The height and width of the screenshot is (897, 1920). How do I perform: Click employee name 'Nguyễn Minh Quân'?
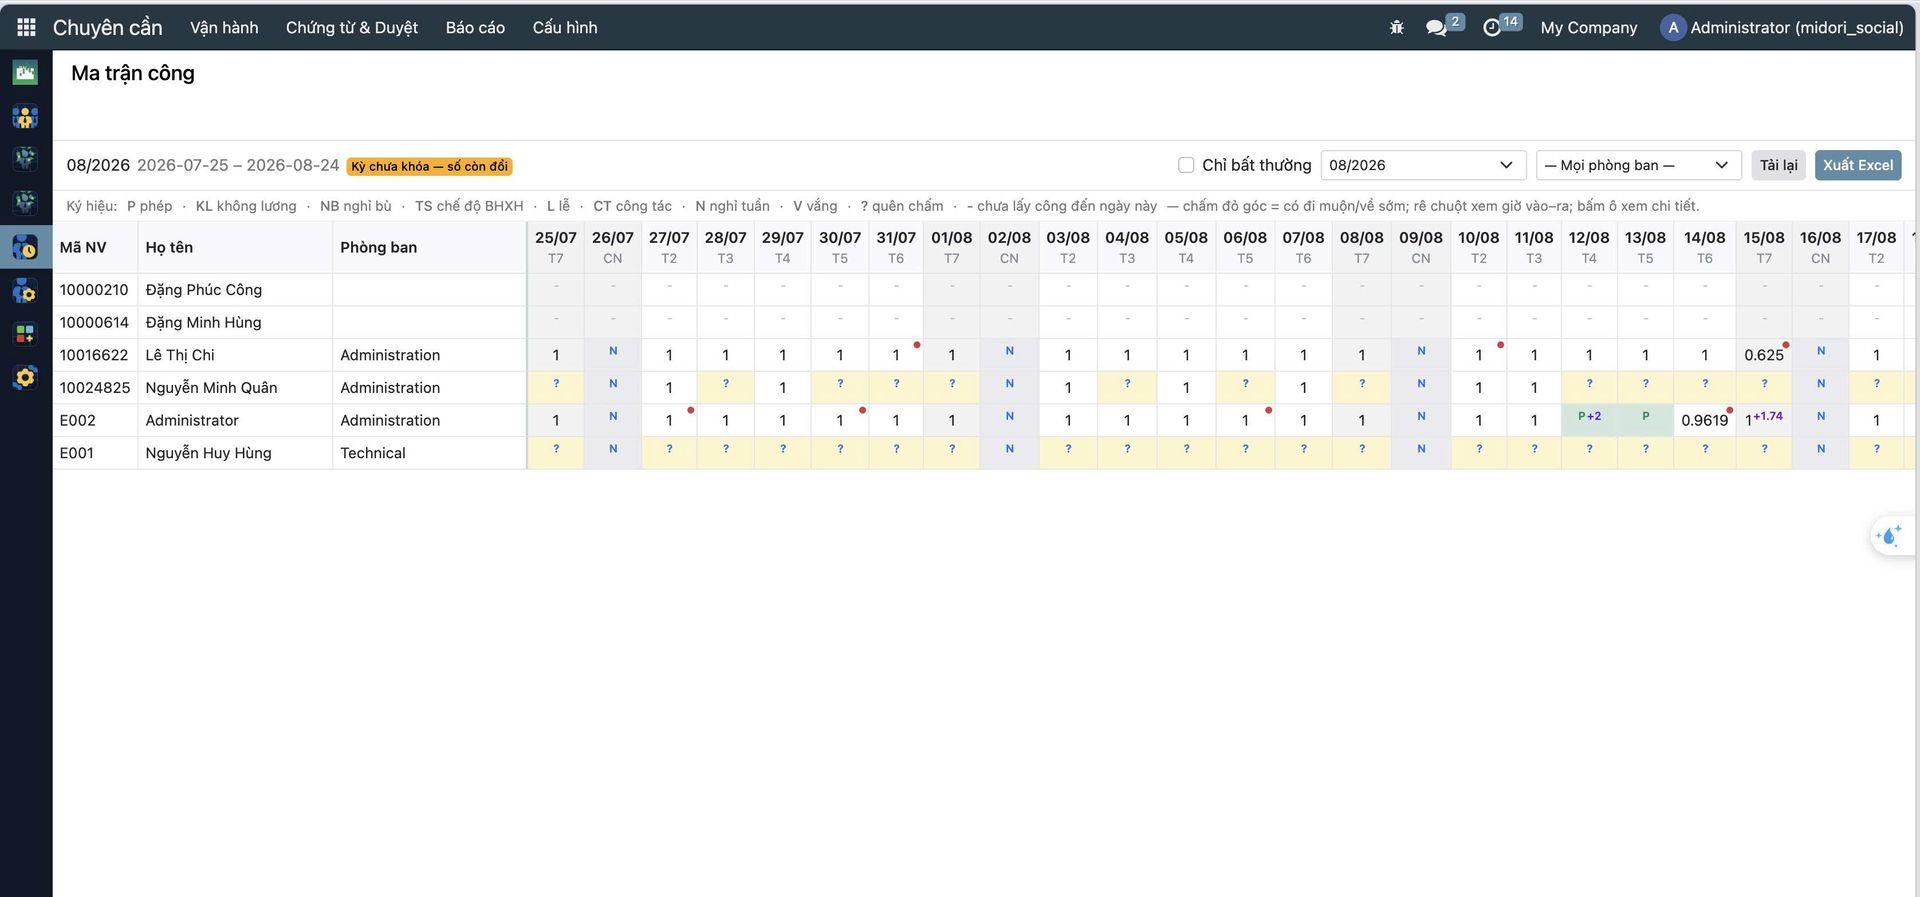tap(211, 388)
